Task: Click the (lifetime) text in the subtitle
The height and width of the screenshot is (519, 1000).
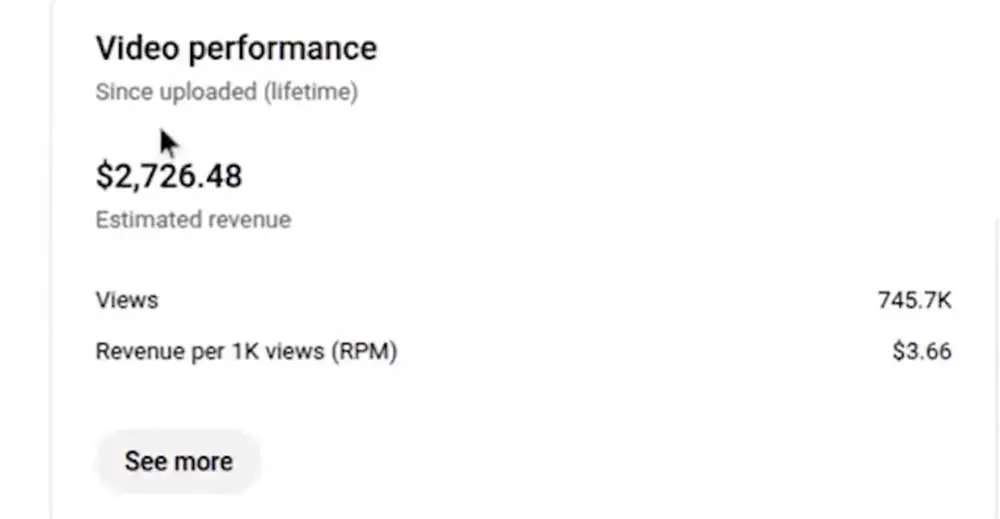Action: click(x=310, y=92)
